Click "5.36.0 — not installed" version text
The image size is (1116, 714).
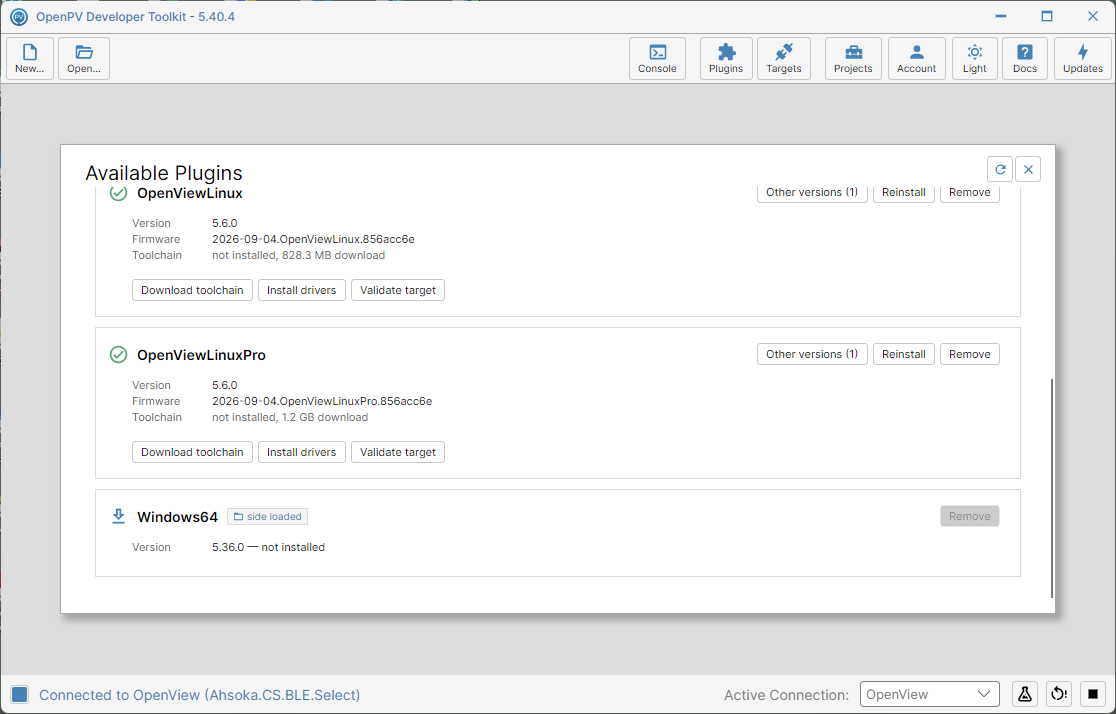pyautogui.click(x=268, y=547)
